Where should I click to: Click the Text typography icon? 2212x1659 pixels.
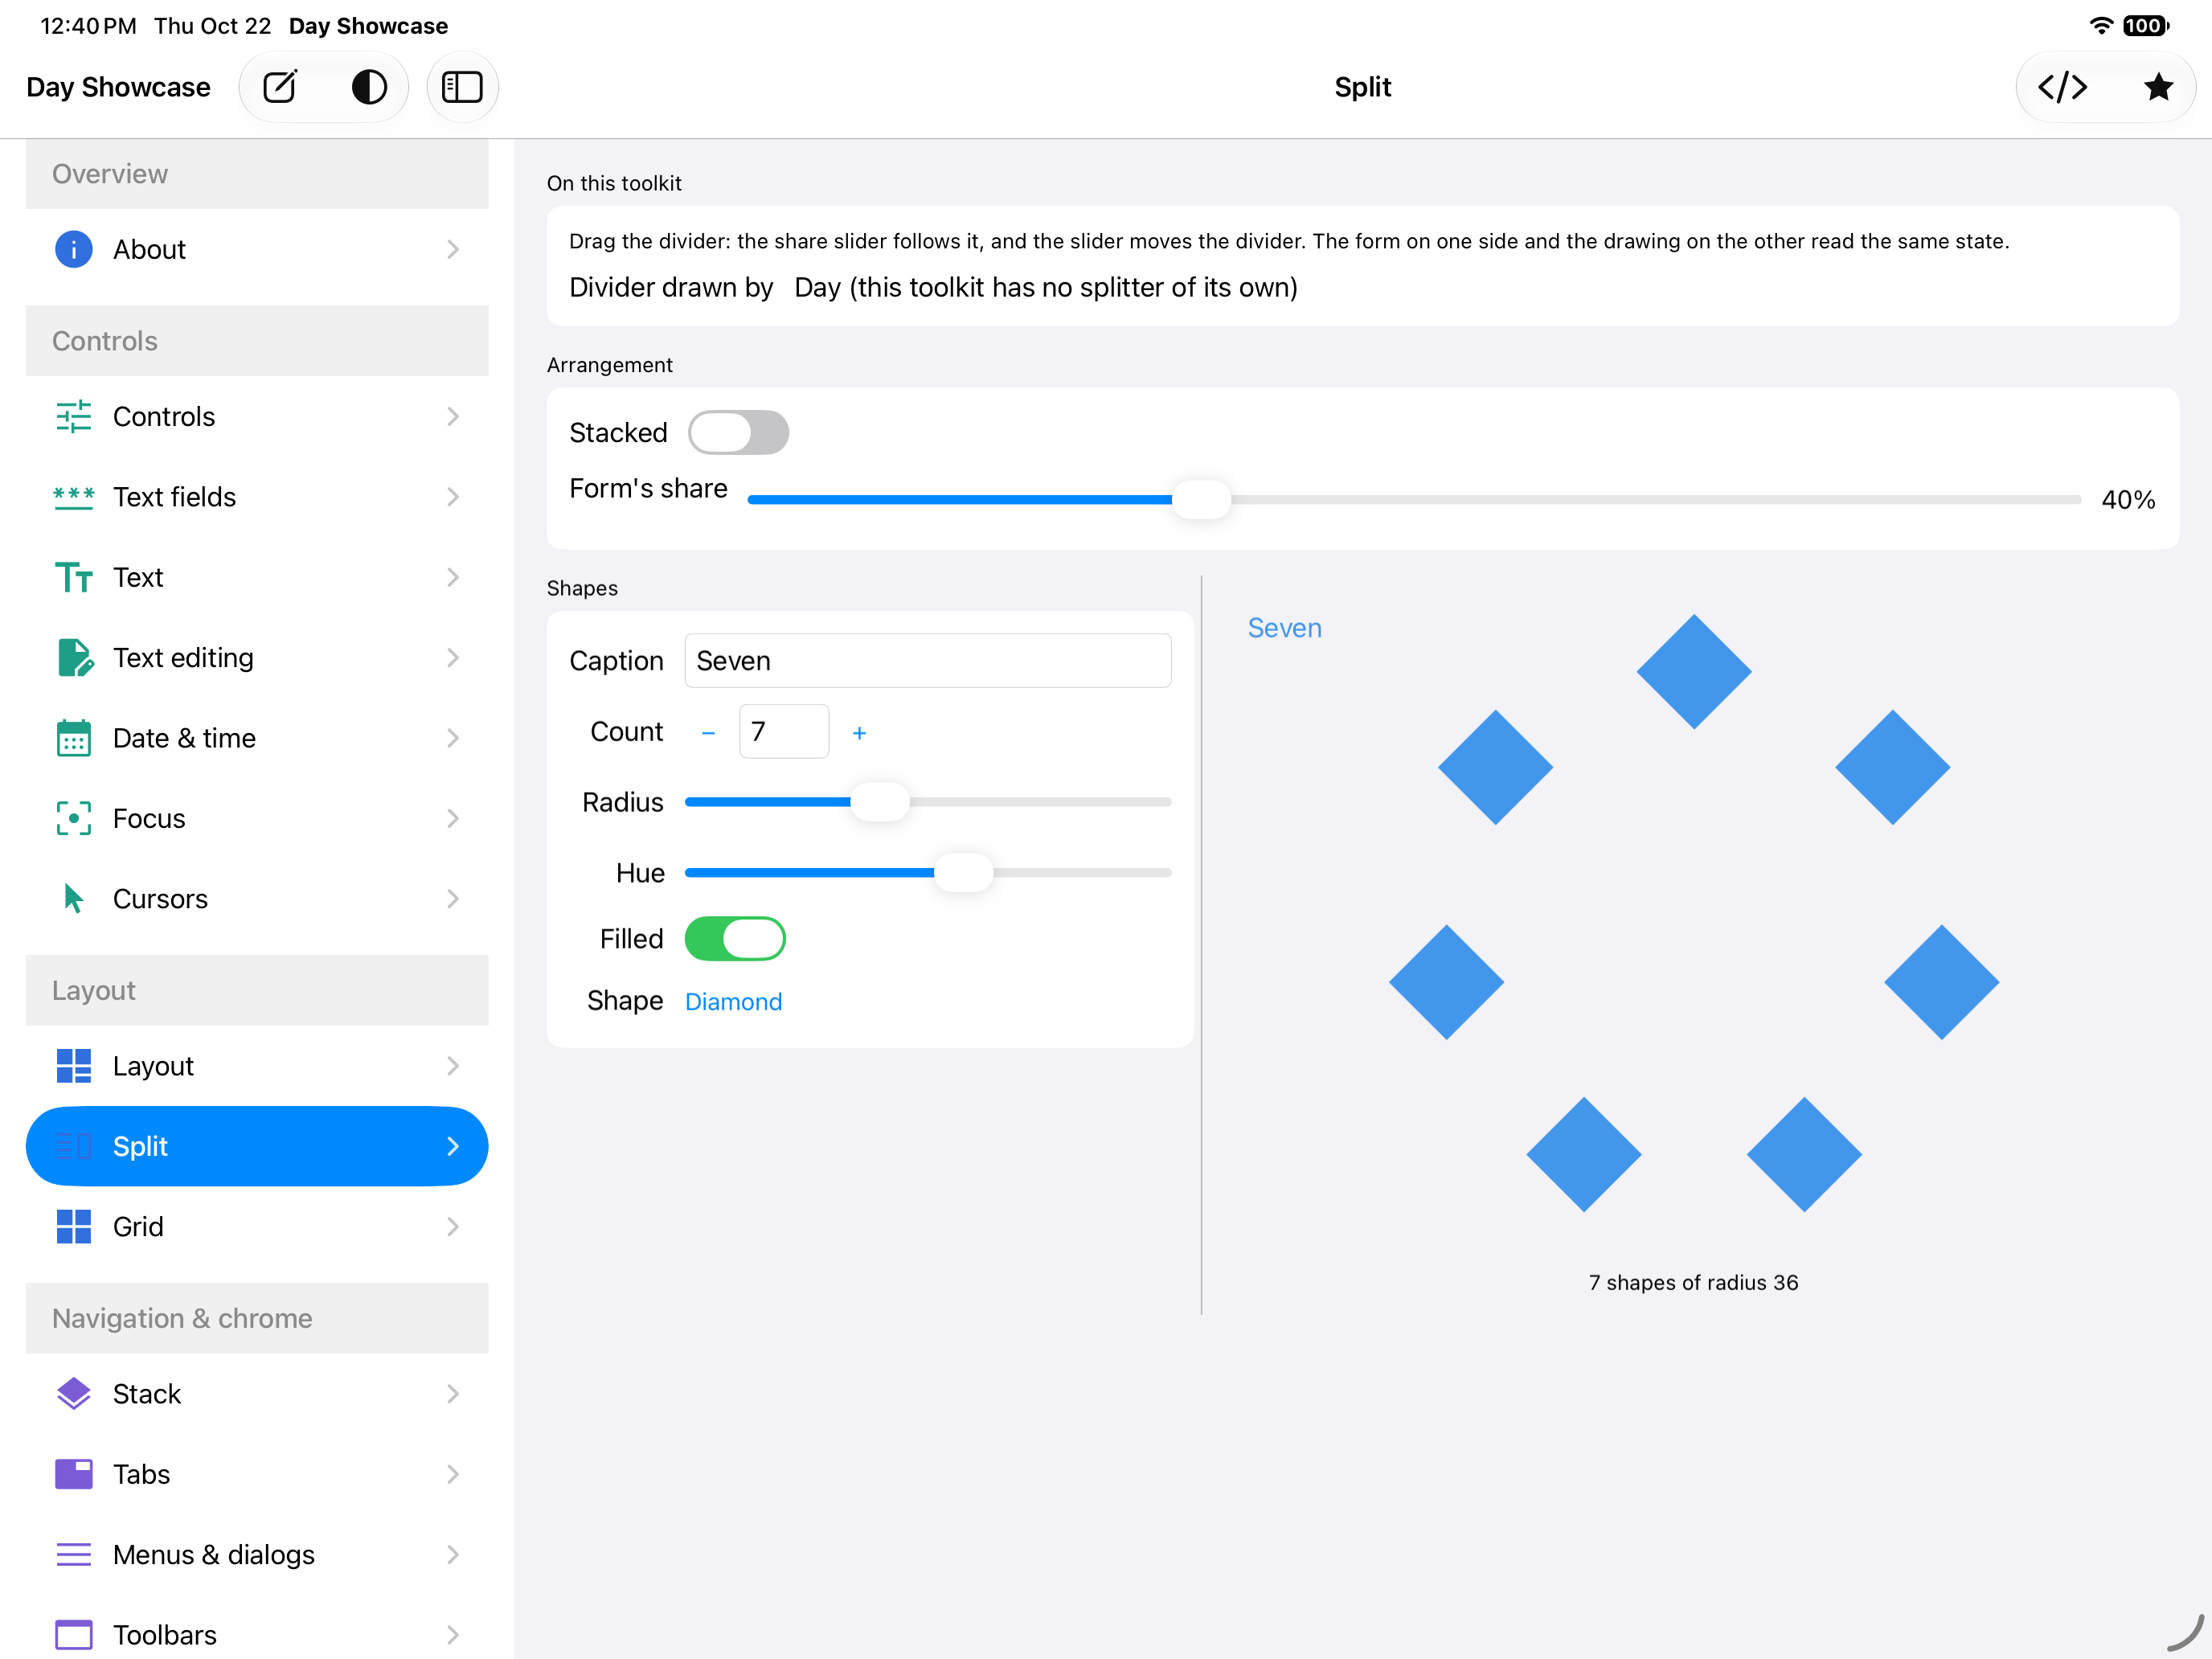point(73,577)
